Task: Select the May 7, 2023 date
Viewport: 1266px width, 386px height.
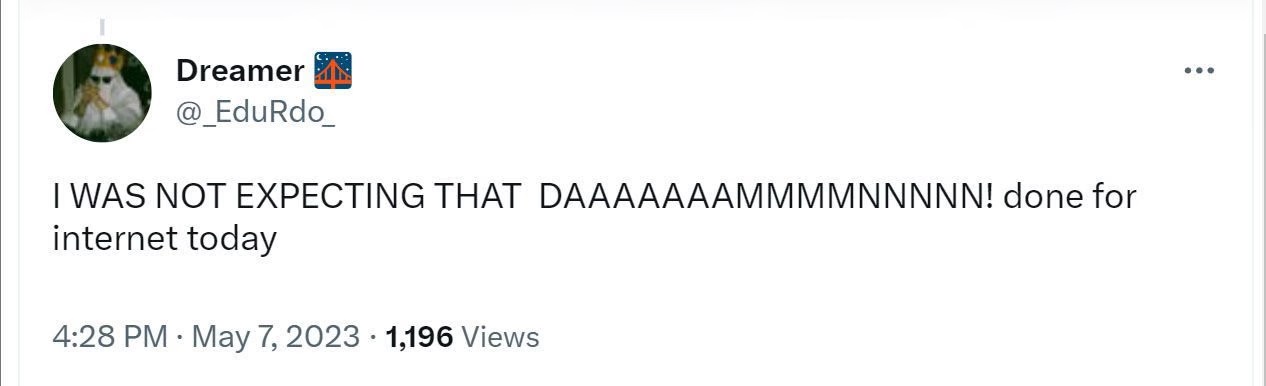Action: click(275, 337)
